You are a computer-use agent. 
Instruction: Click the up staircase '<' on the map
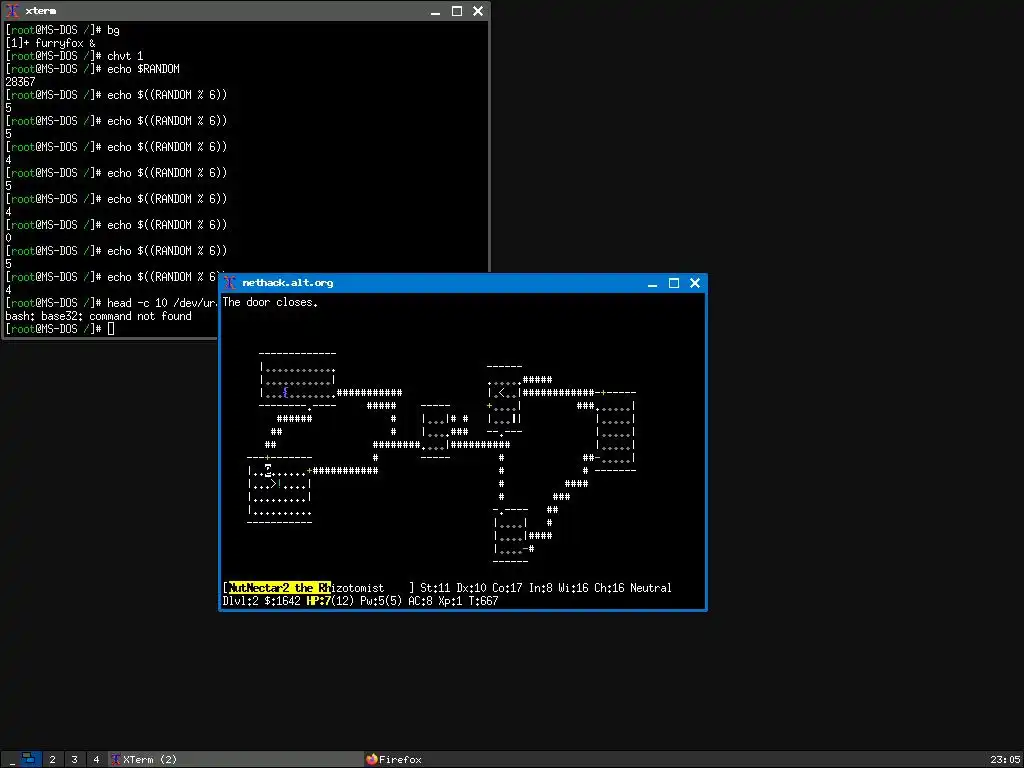point(502,392)
